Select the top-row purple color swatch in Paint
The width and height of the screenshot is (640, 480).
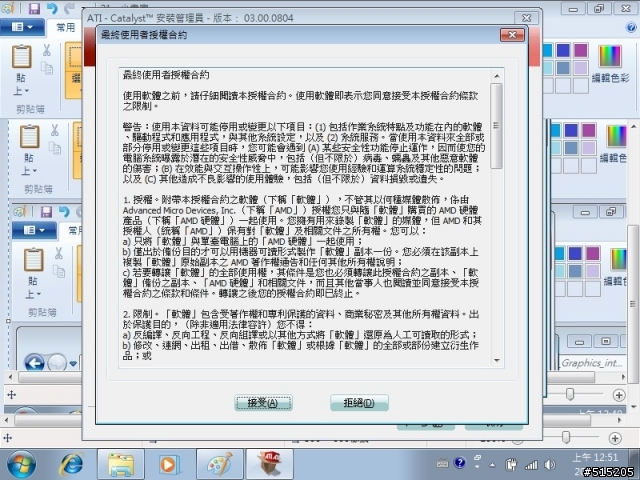click(580, 50)
